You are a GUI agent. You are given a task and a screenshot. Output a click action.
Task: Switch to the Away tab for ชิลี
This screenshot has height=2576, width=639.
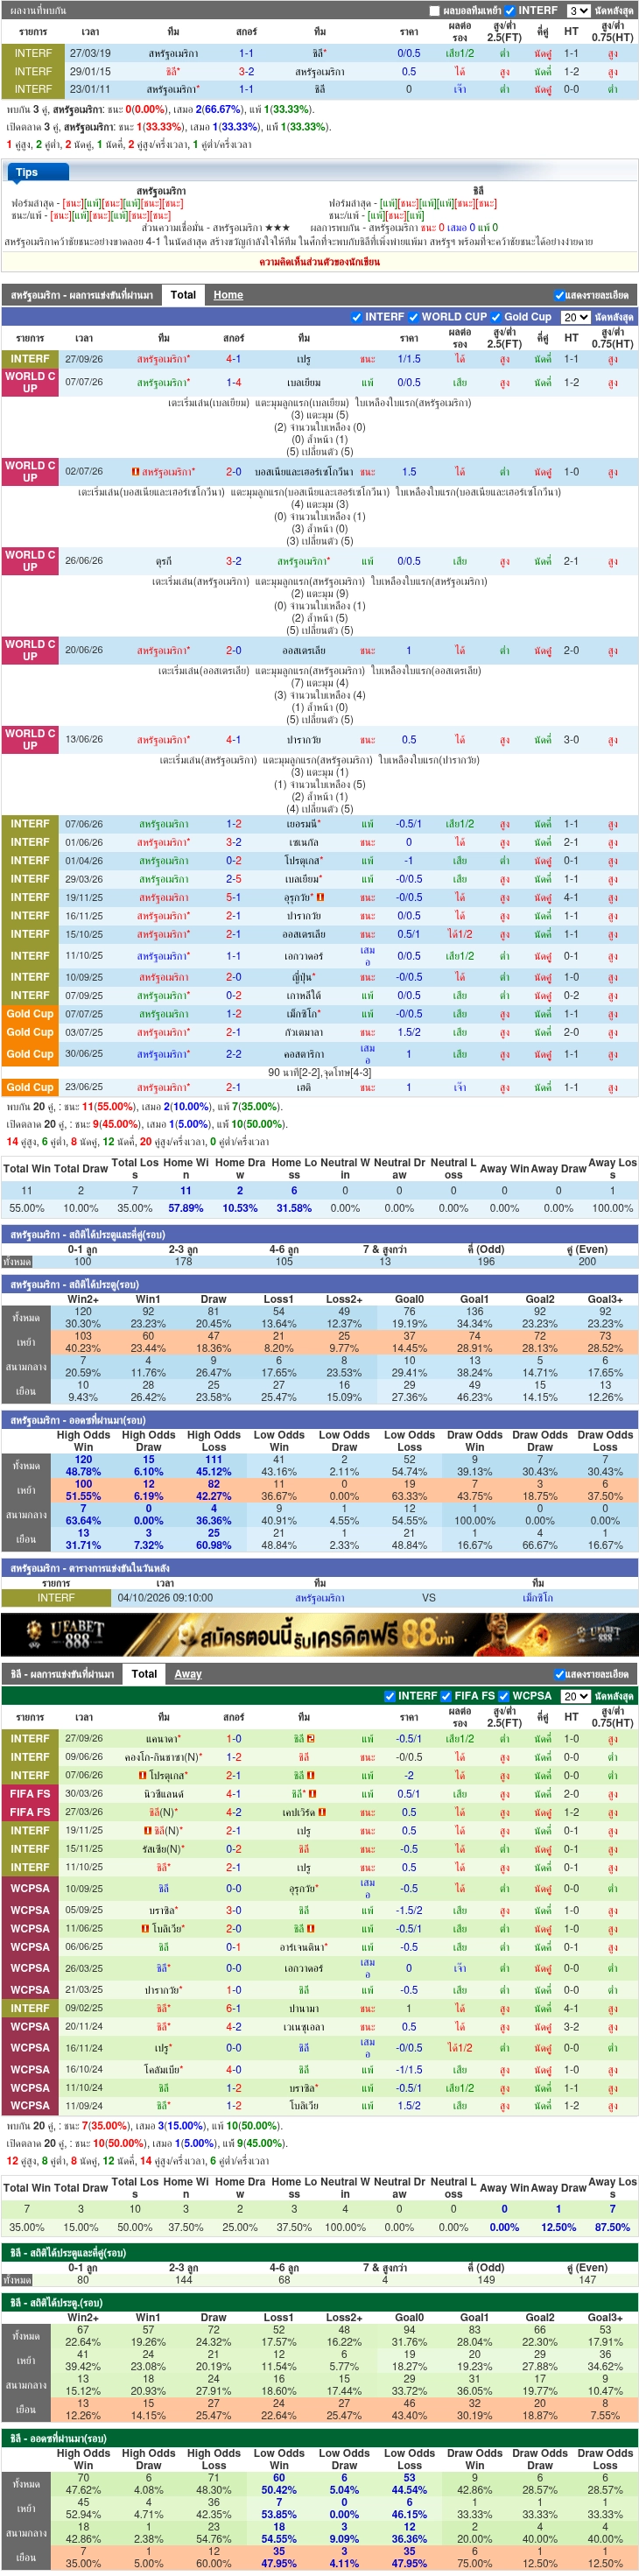click(188, 1674)
